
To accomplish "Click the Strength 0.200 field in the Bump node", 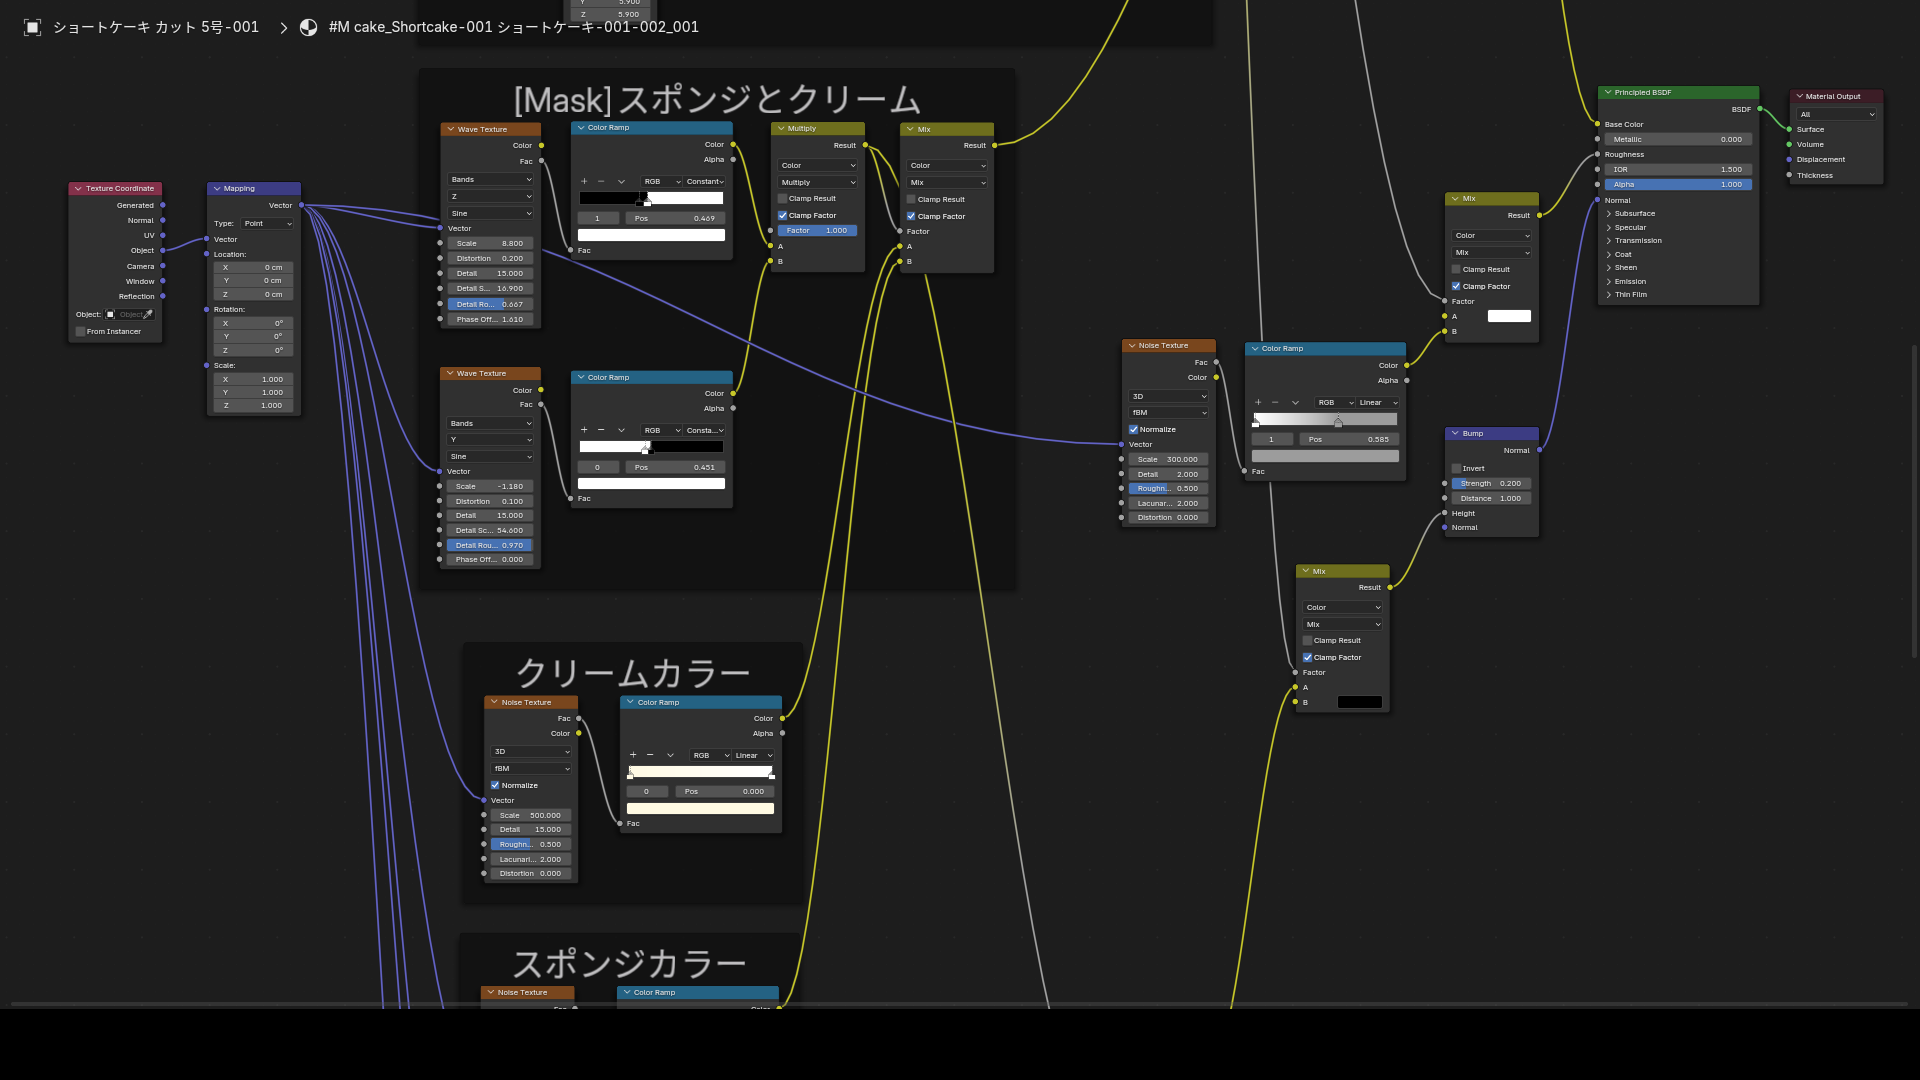I will (1491, 483).
